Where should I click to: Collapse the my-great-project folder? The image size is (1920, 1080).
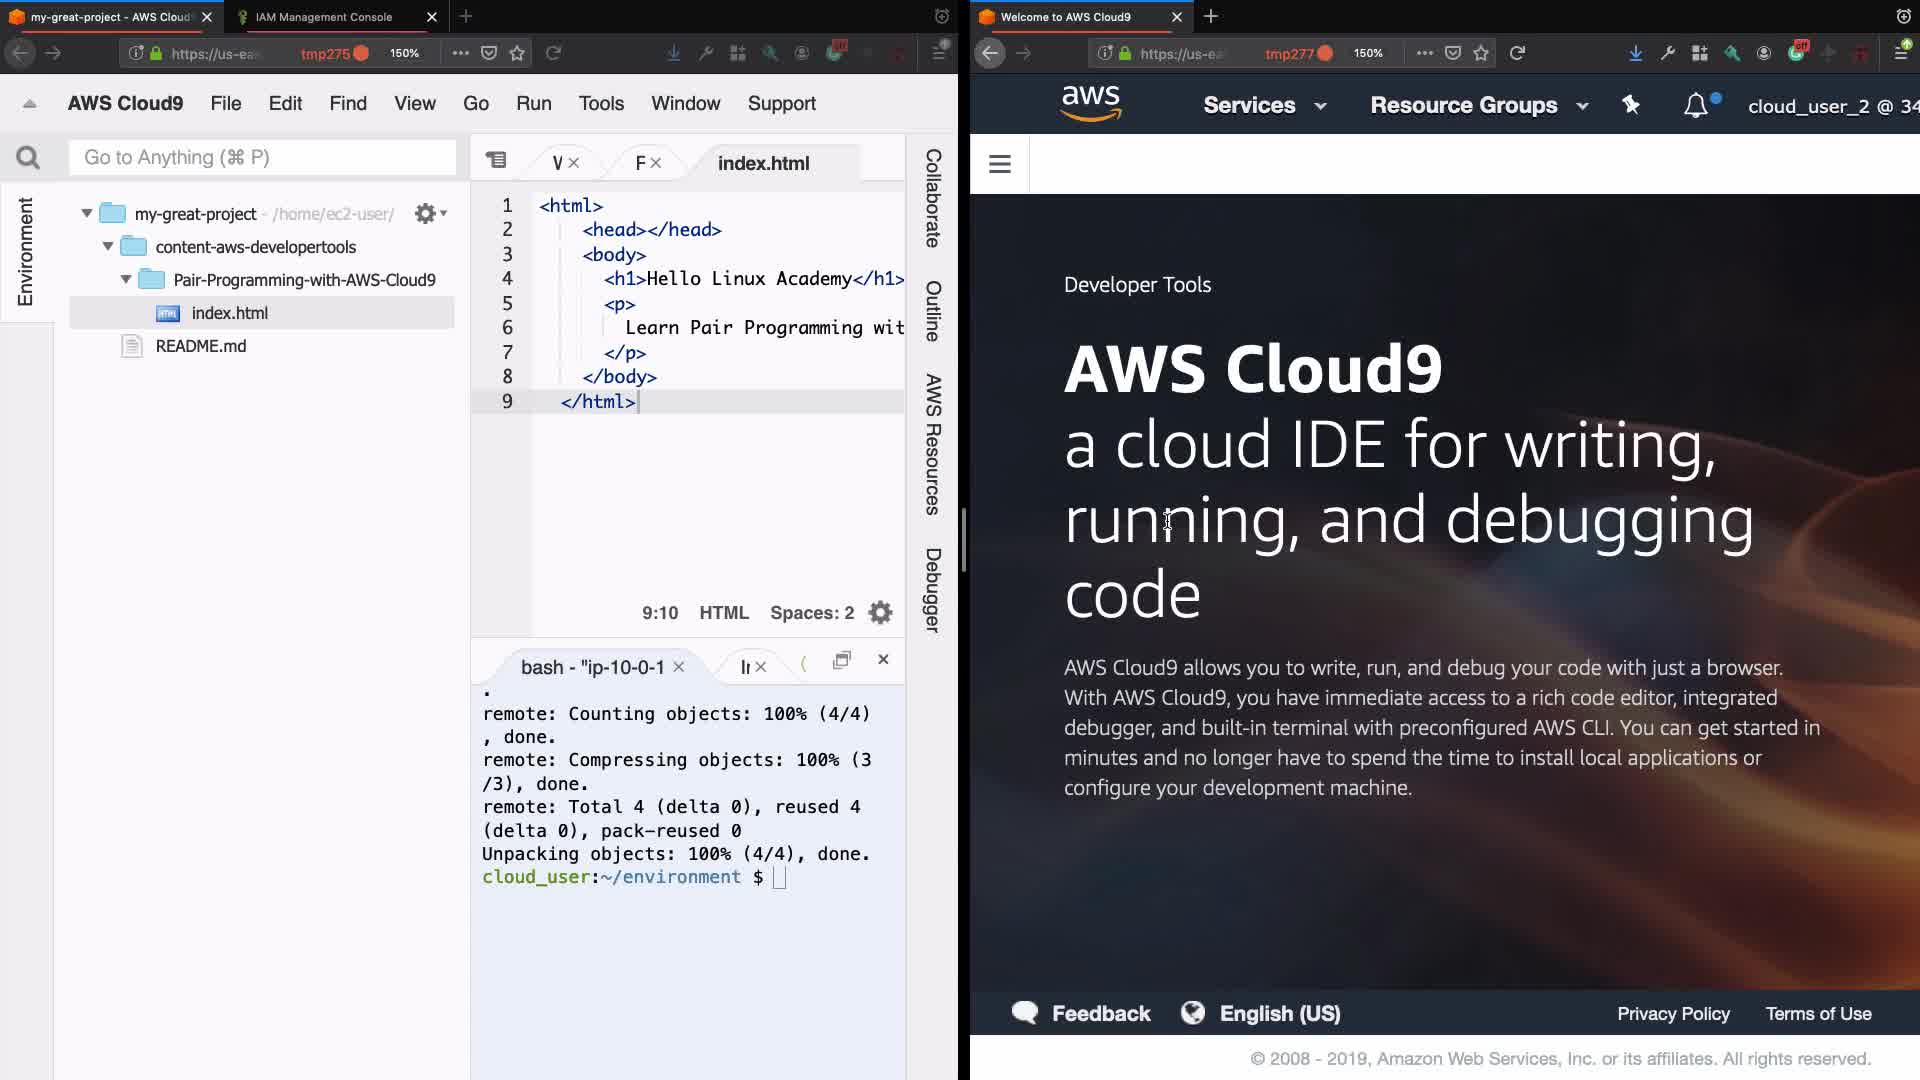87,213
